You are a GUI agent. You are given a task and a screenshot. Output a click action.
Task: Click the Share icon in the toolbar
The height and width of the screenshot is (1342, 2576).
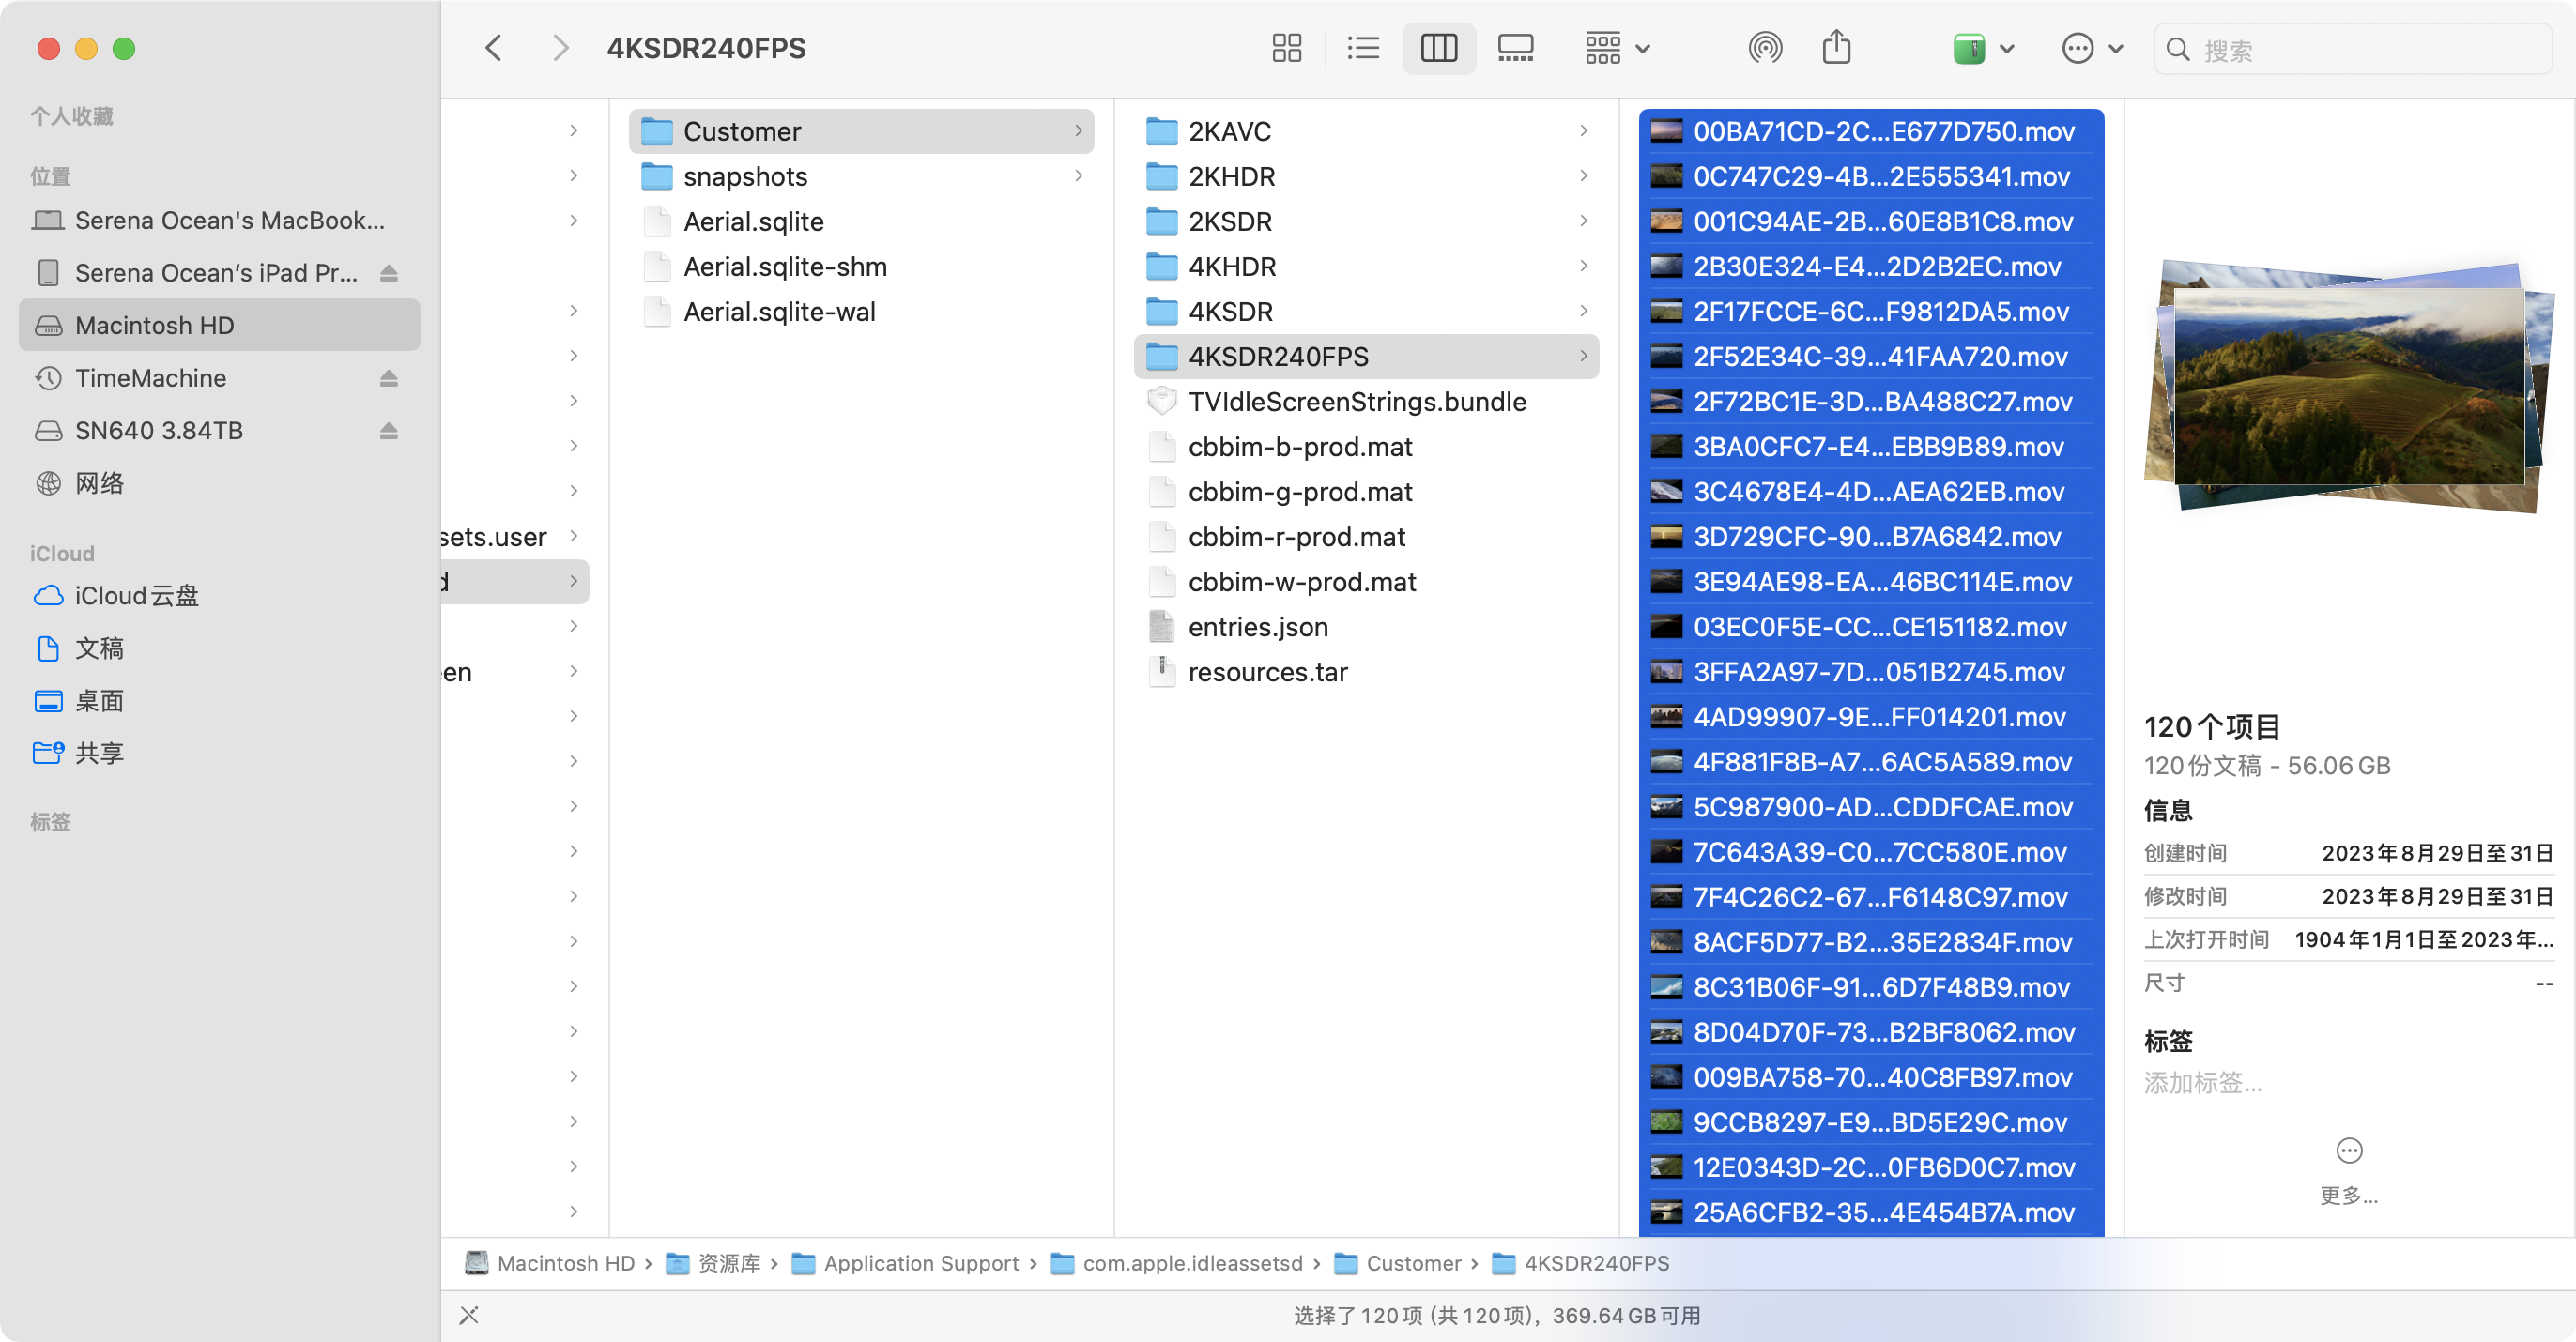[1836, 47]
